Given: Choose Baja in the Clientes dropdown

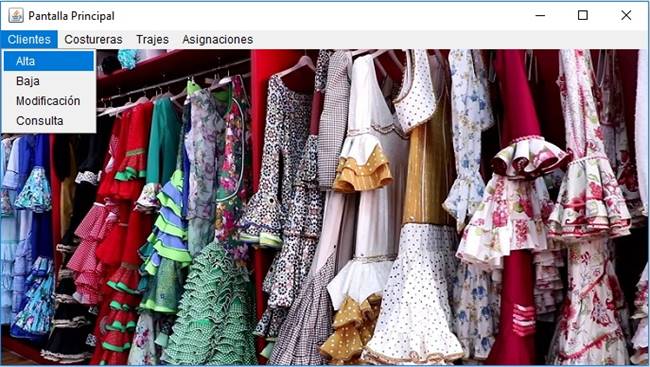Looking at the screenshot, I should point(49,81).
